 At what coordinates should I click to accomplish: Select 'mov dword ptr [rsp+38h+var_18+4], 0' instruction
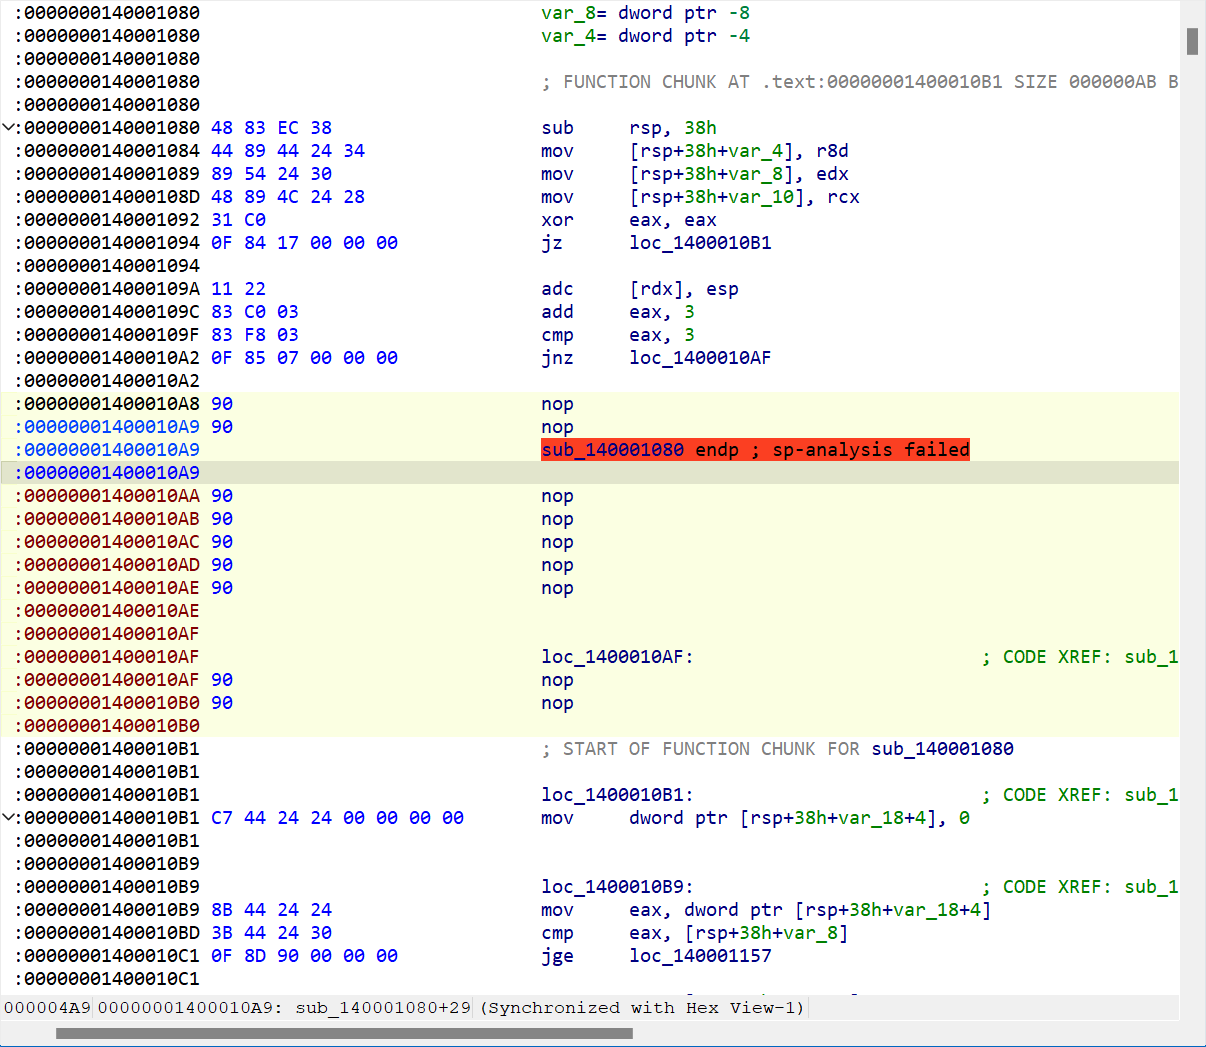[755, 818]
